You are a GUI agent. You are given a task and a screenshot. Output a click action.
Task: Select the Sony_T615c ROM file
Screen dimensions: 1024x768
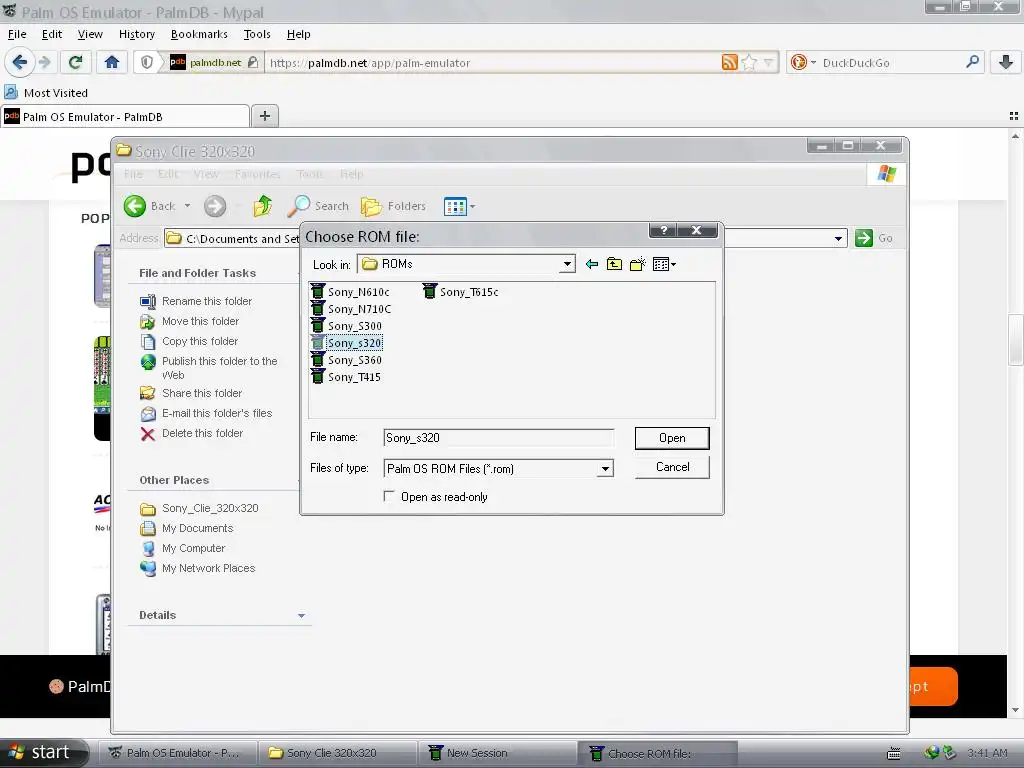(x=460, y=292)
